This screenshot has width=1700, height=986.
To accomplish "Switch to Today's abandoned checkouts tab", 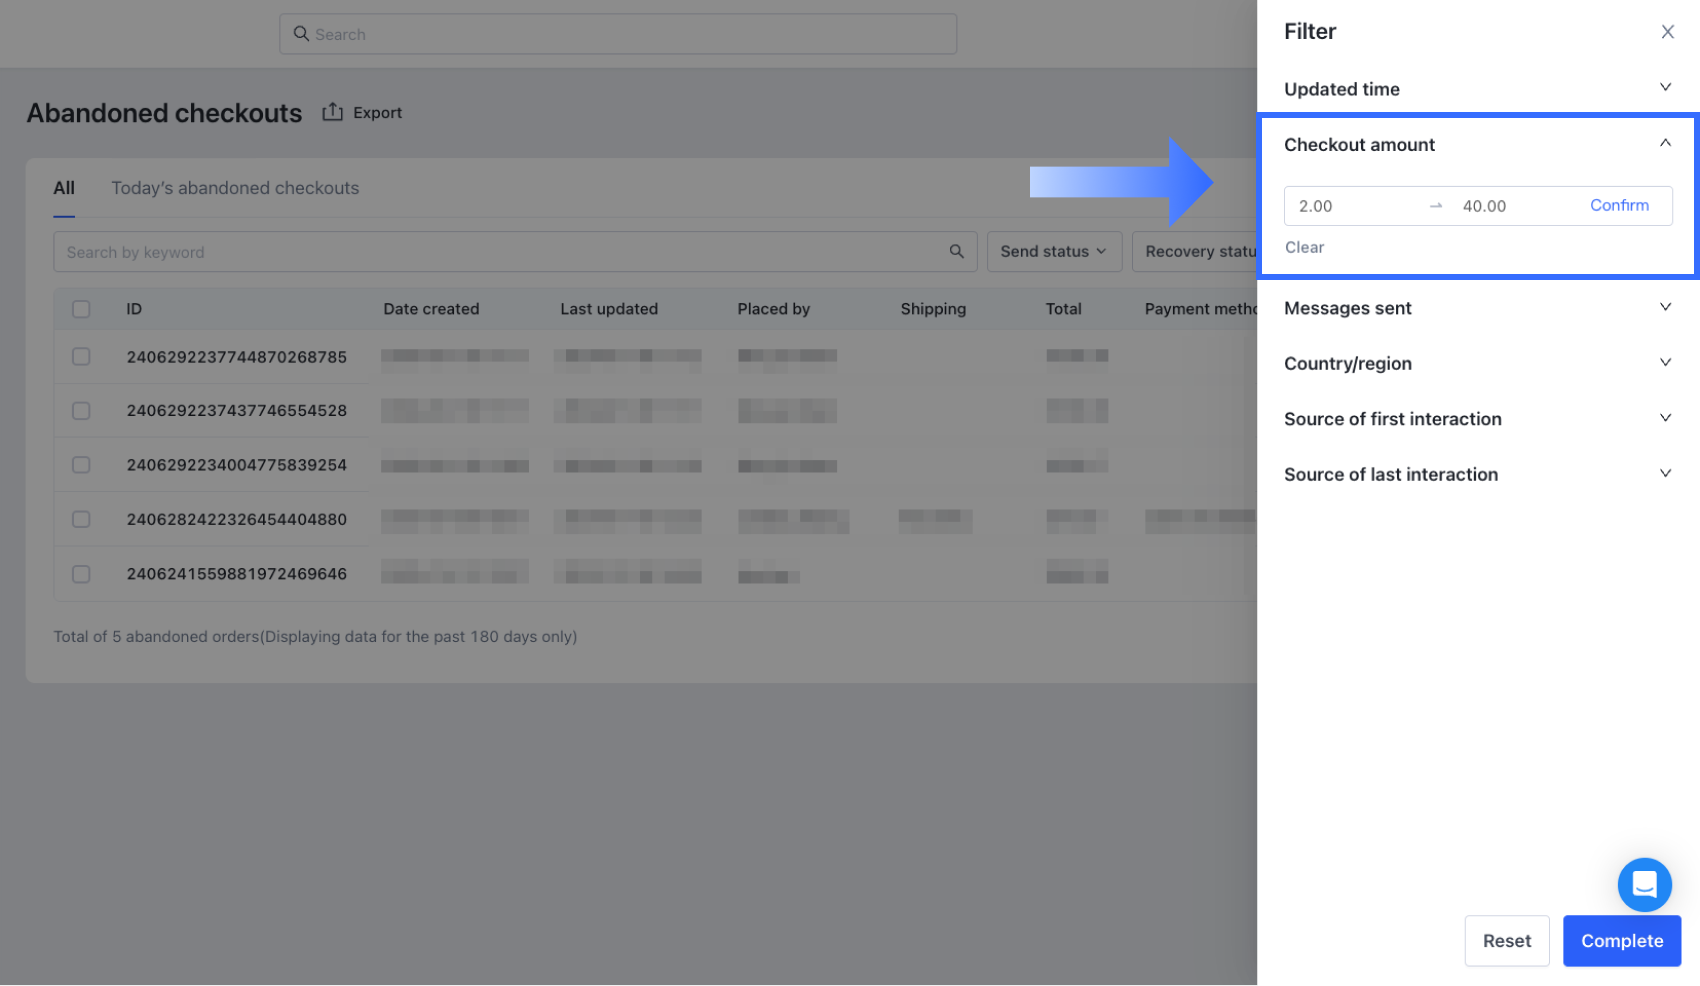I will (x=235, y=188).
